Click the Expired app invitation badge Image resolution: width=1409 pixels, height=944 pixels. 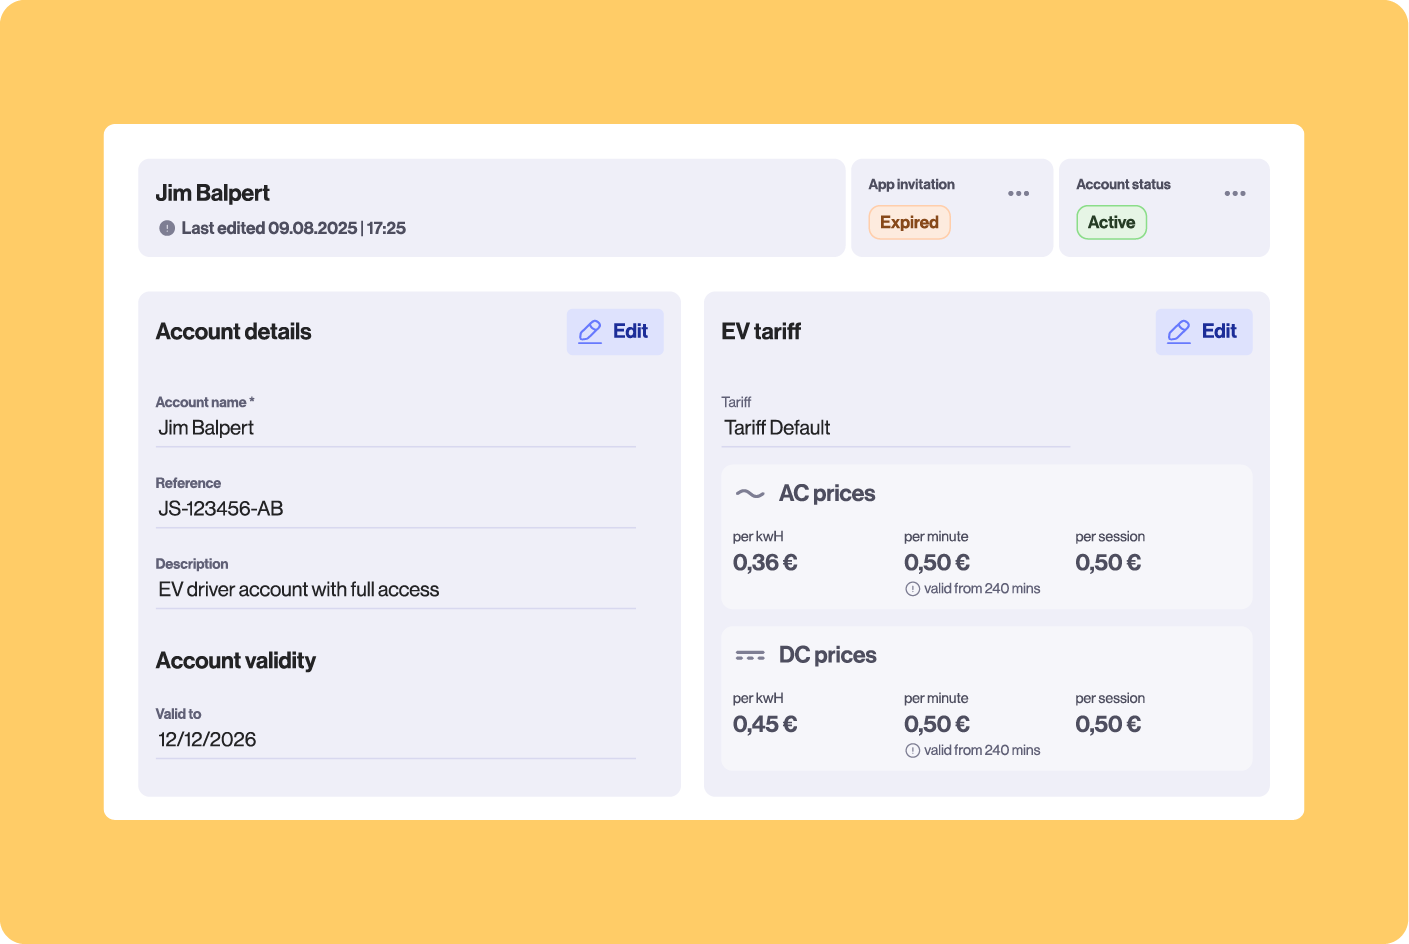(908, 222)
